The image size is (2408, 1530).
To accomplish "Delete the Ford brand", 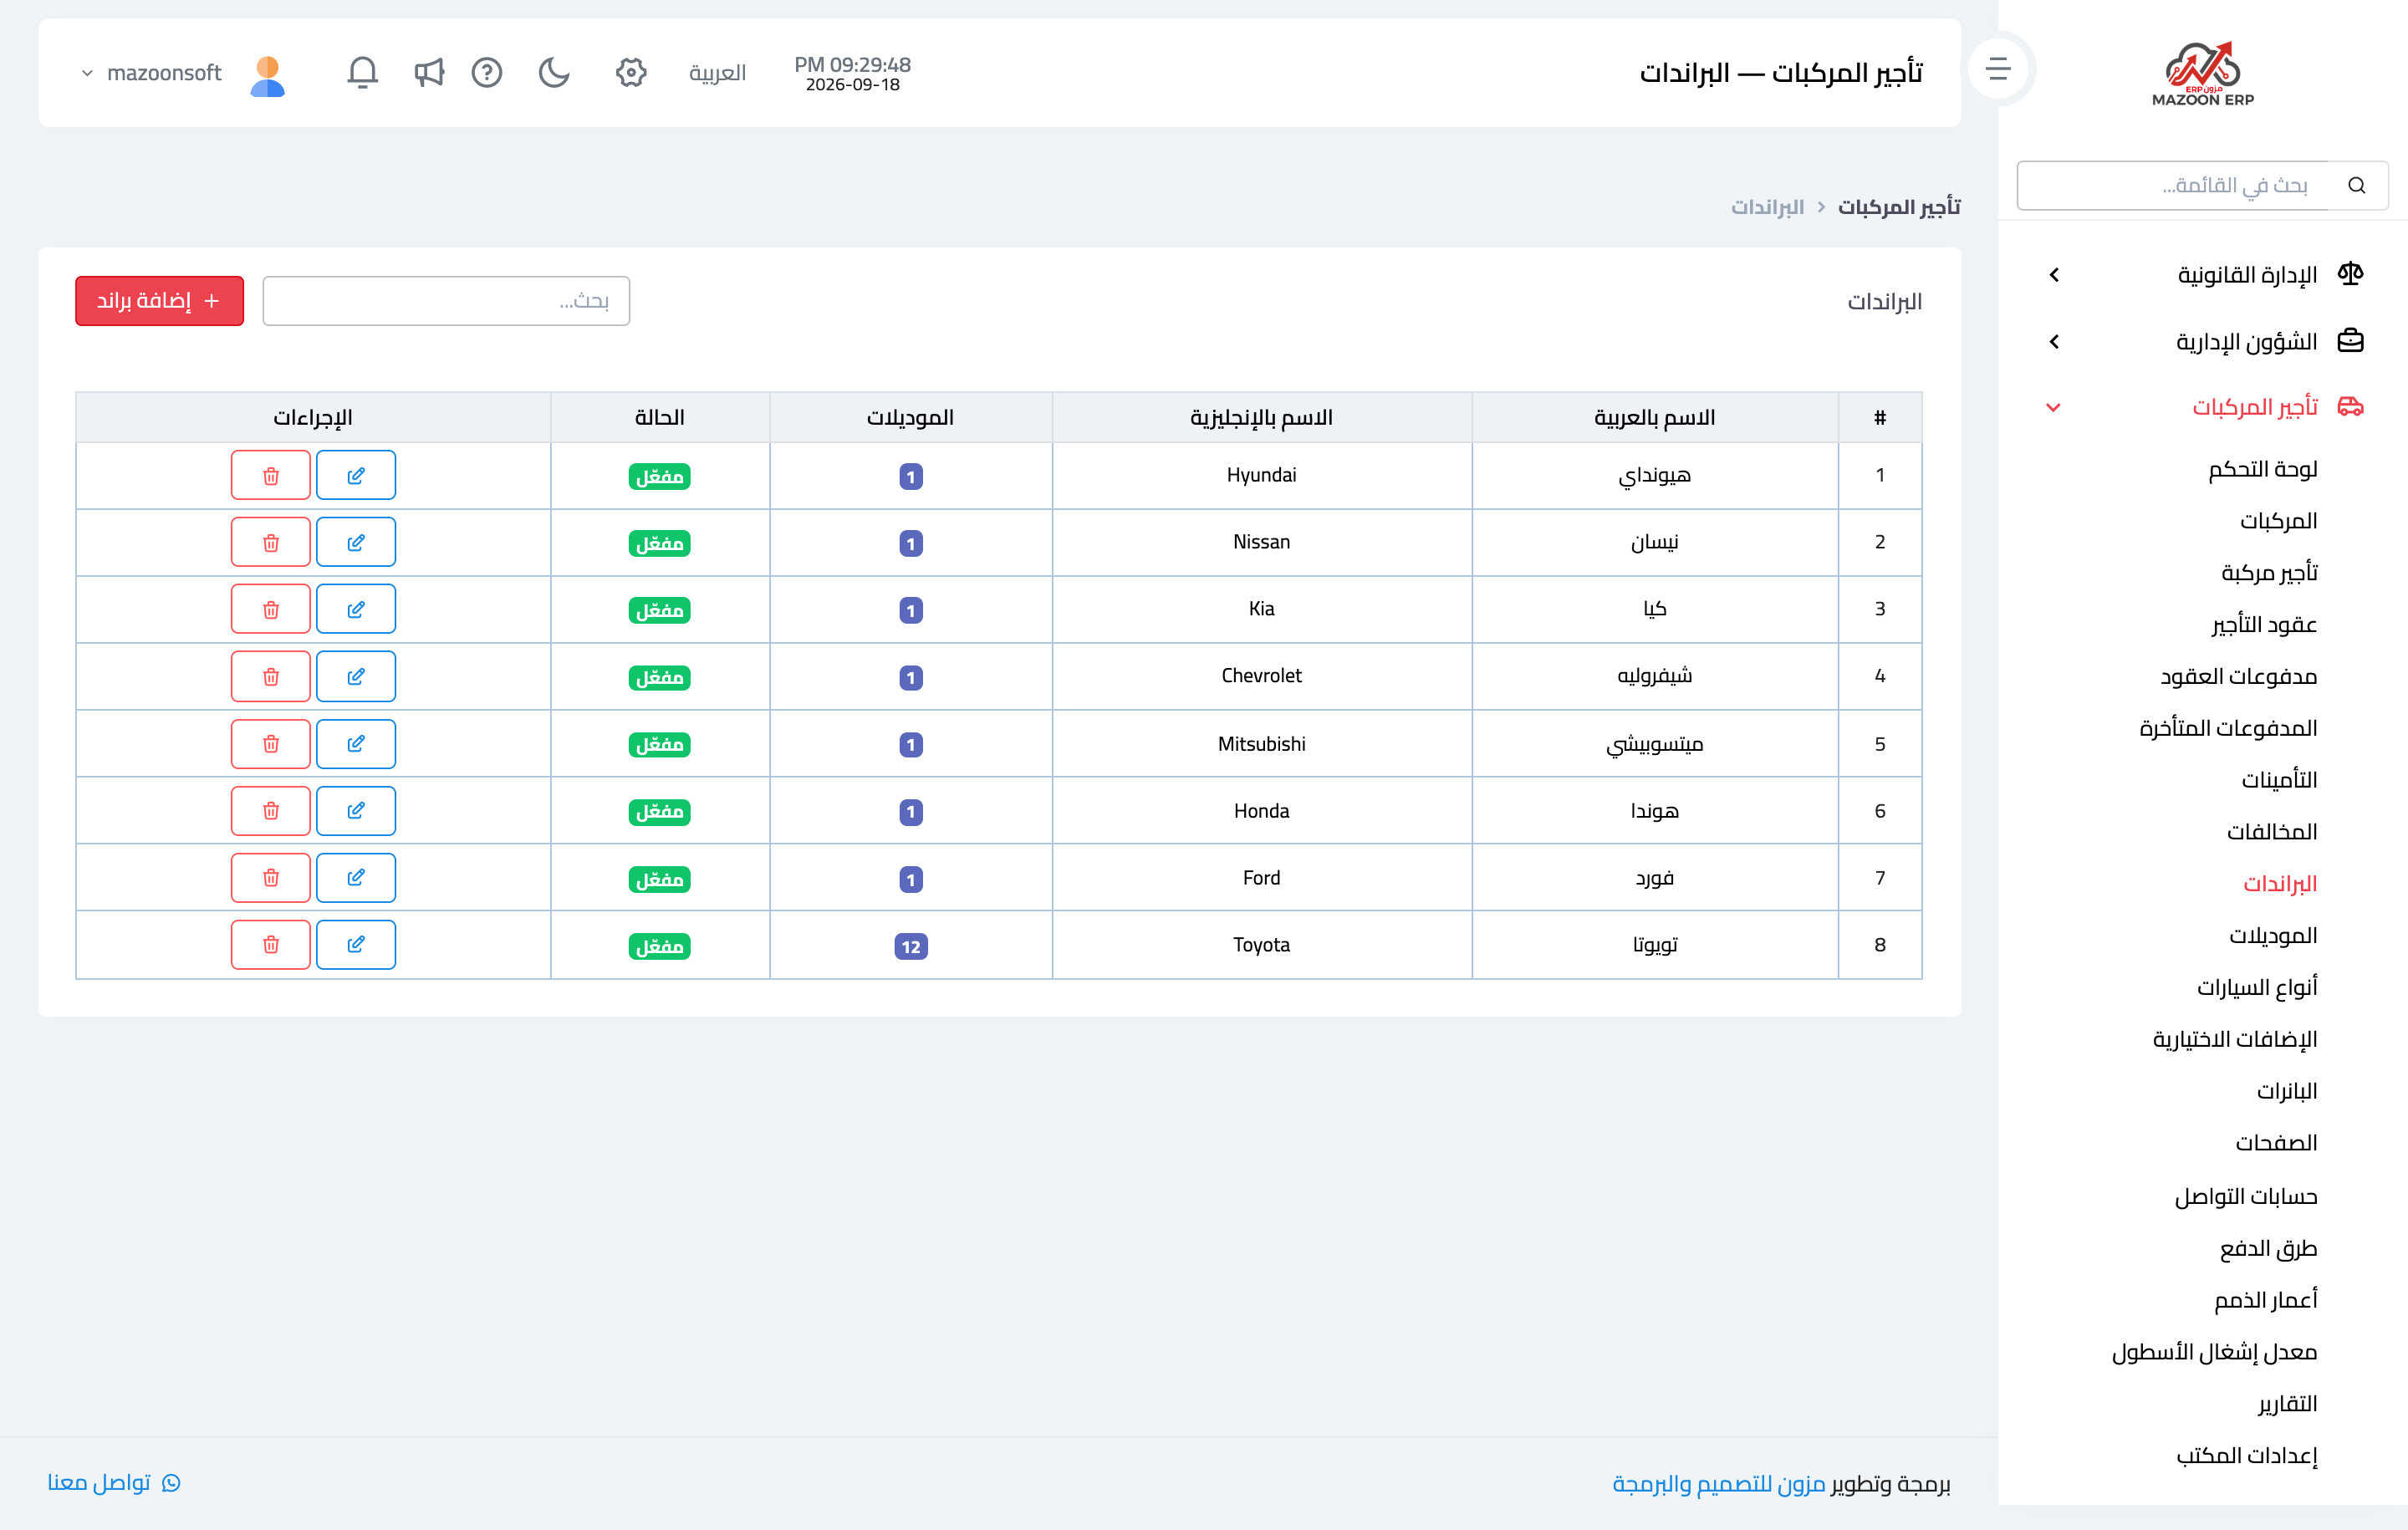I will pyautogui.click(x=271, y=878).
